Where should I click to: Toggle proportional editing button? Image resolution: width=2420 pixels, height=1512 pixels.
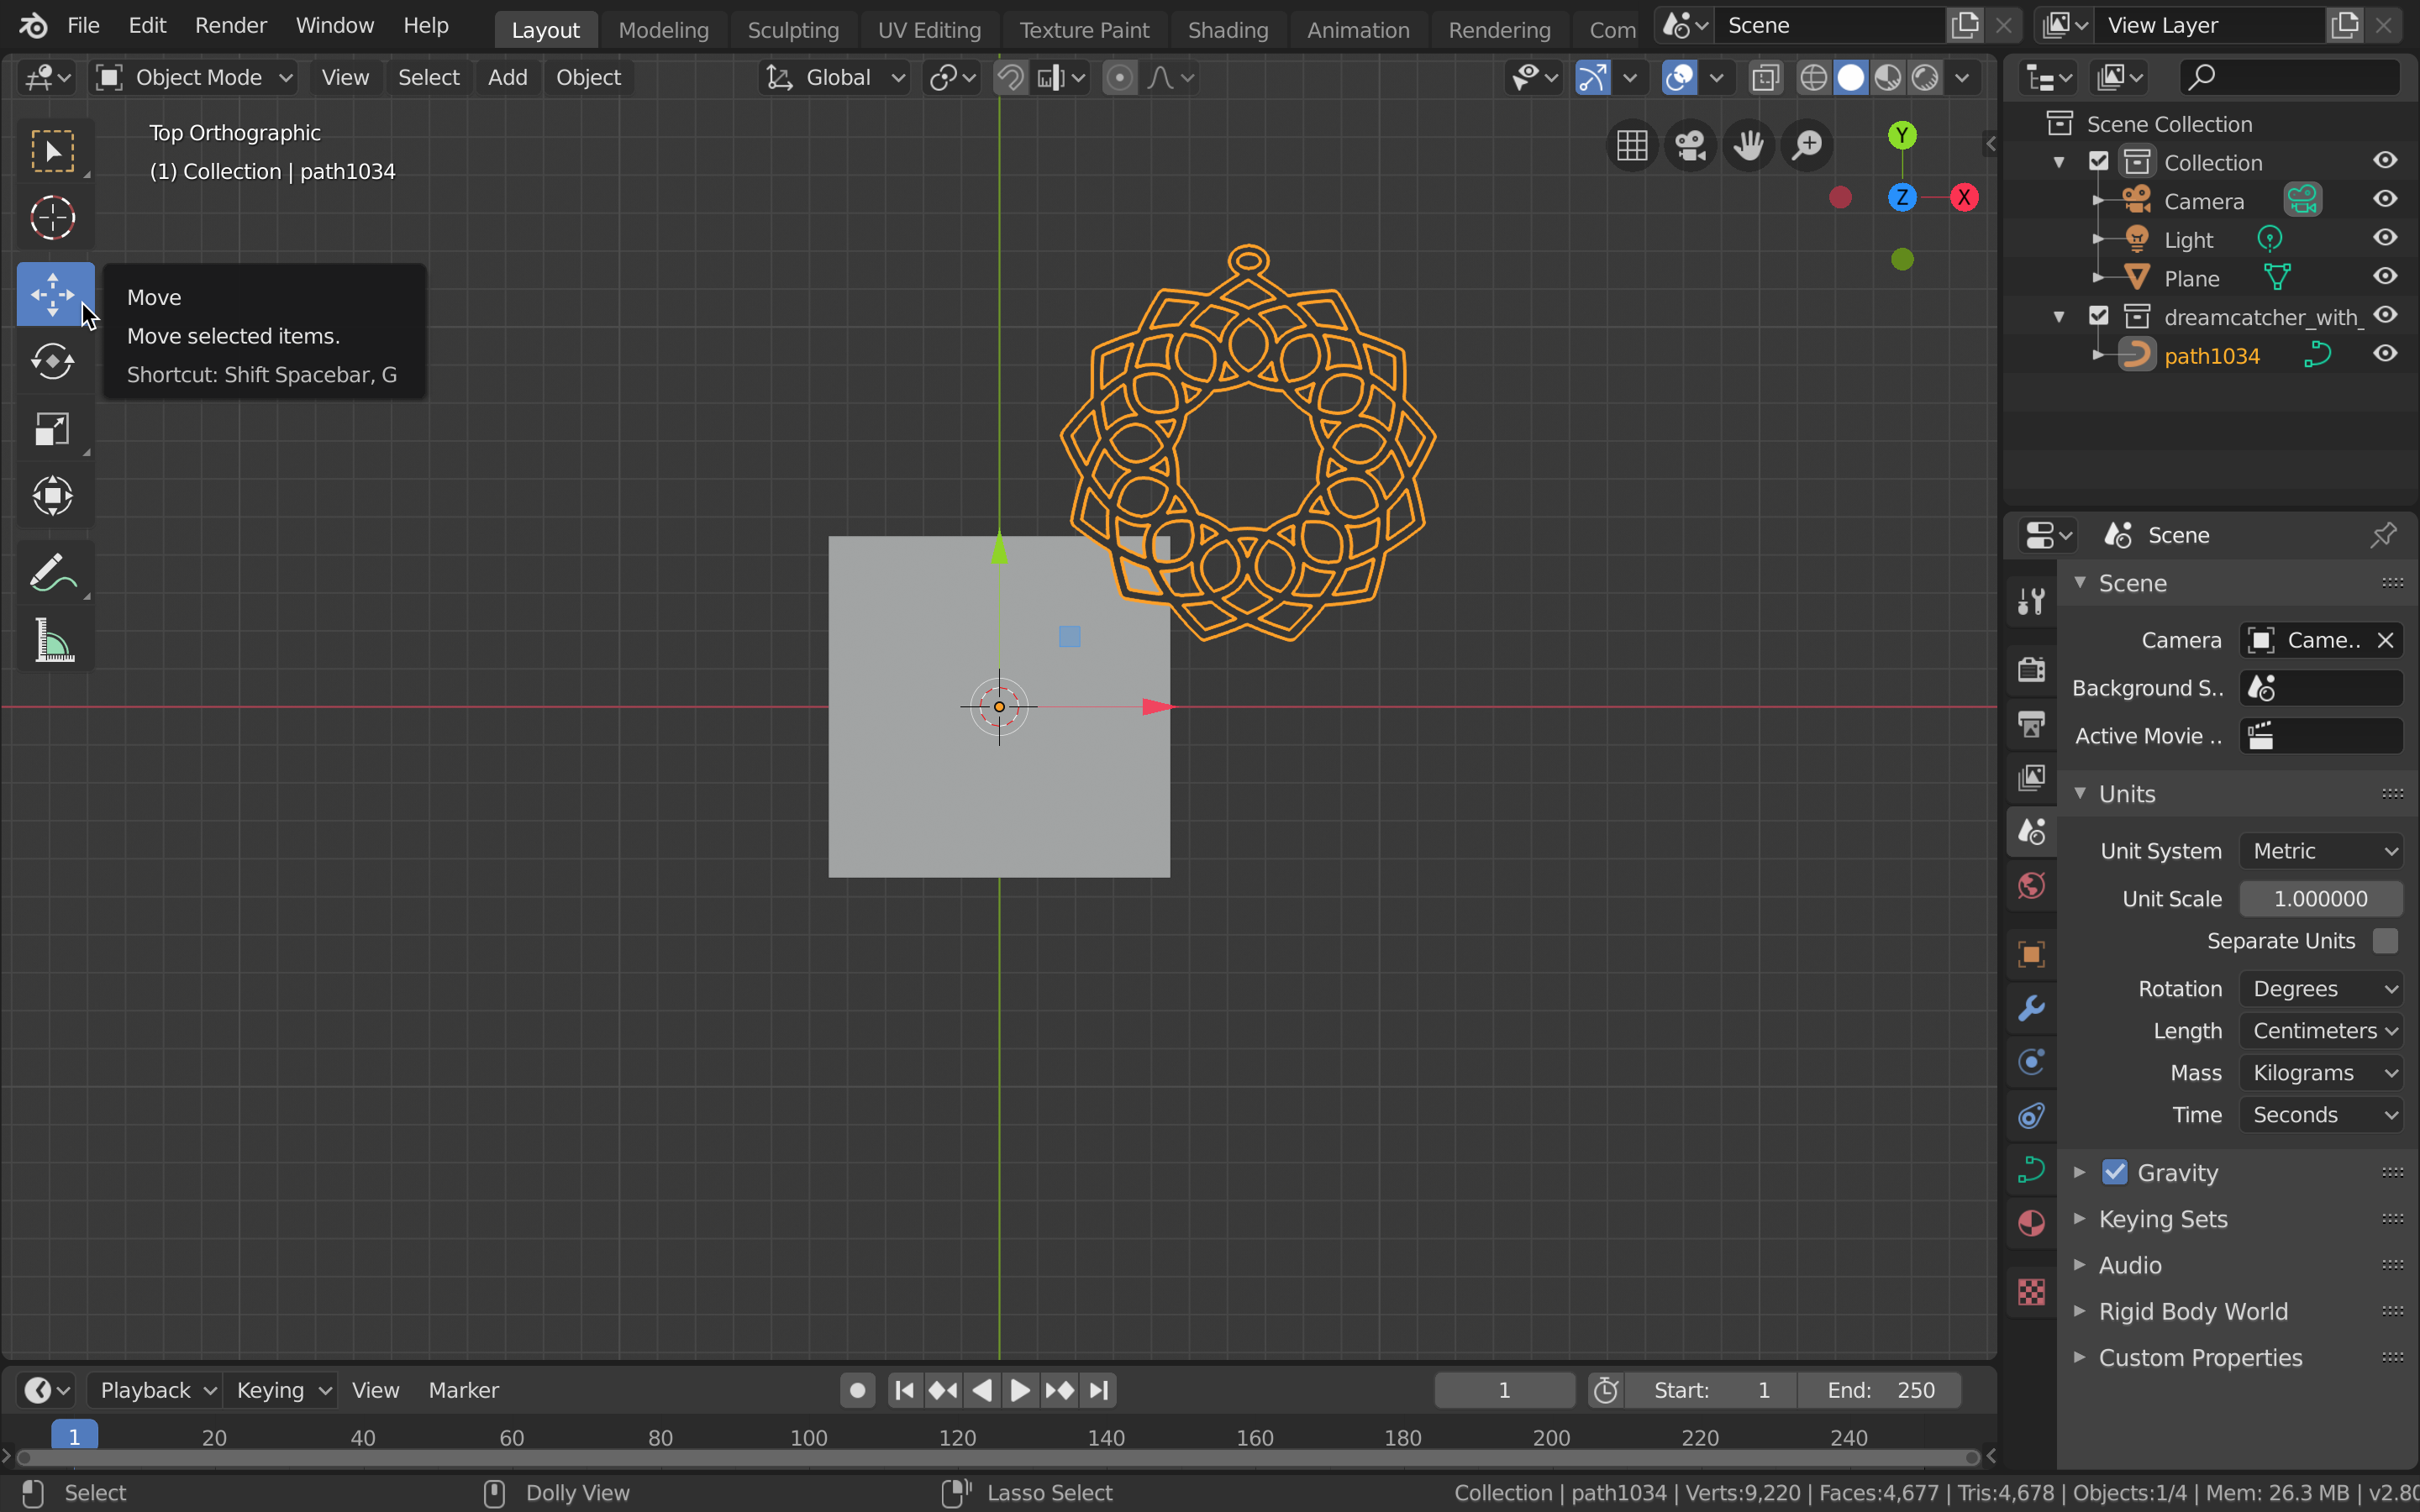[x=1120, y=77]
